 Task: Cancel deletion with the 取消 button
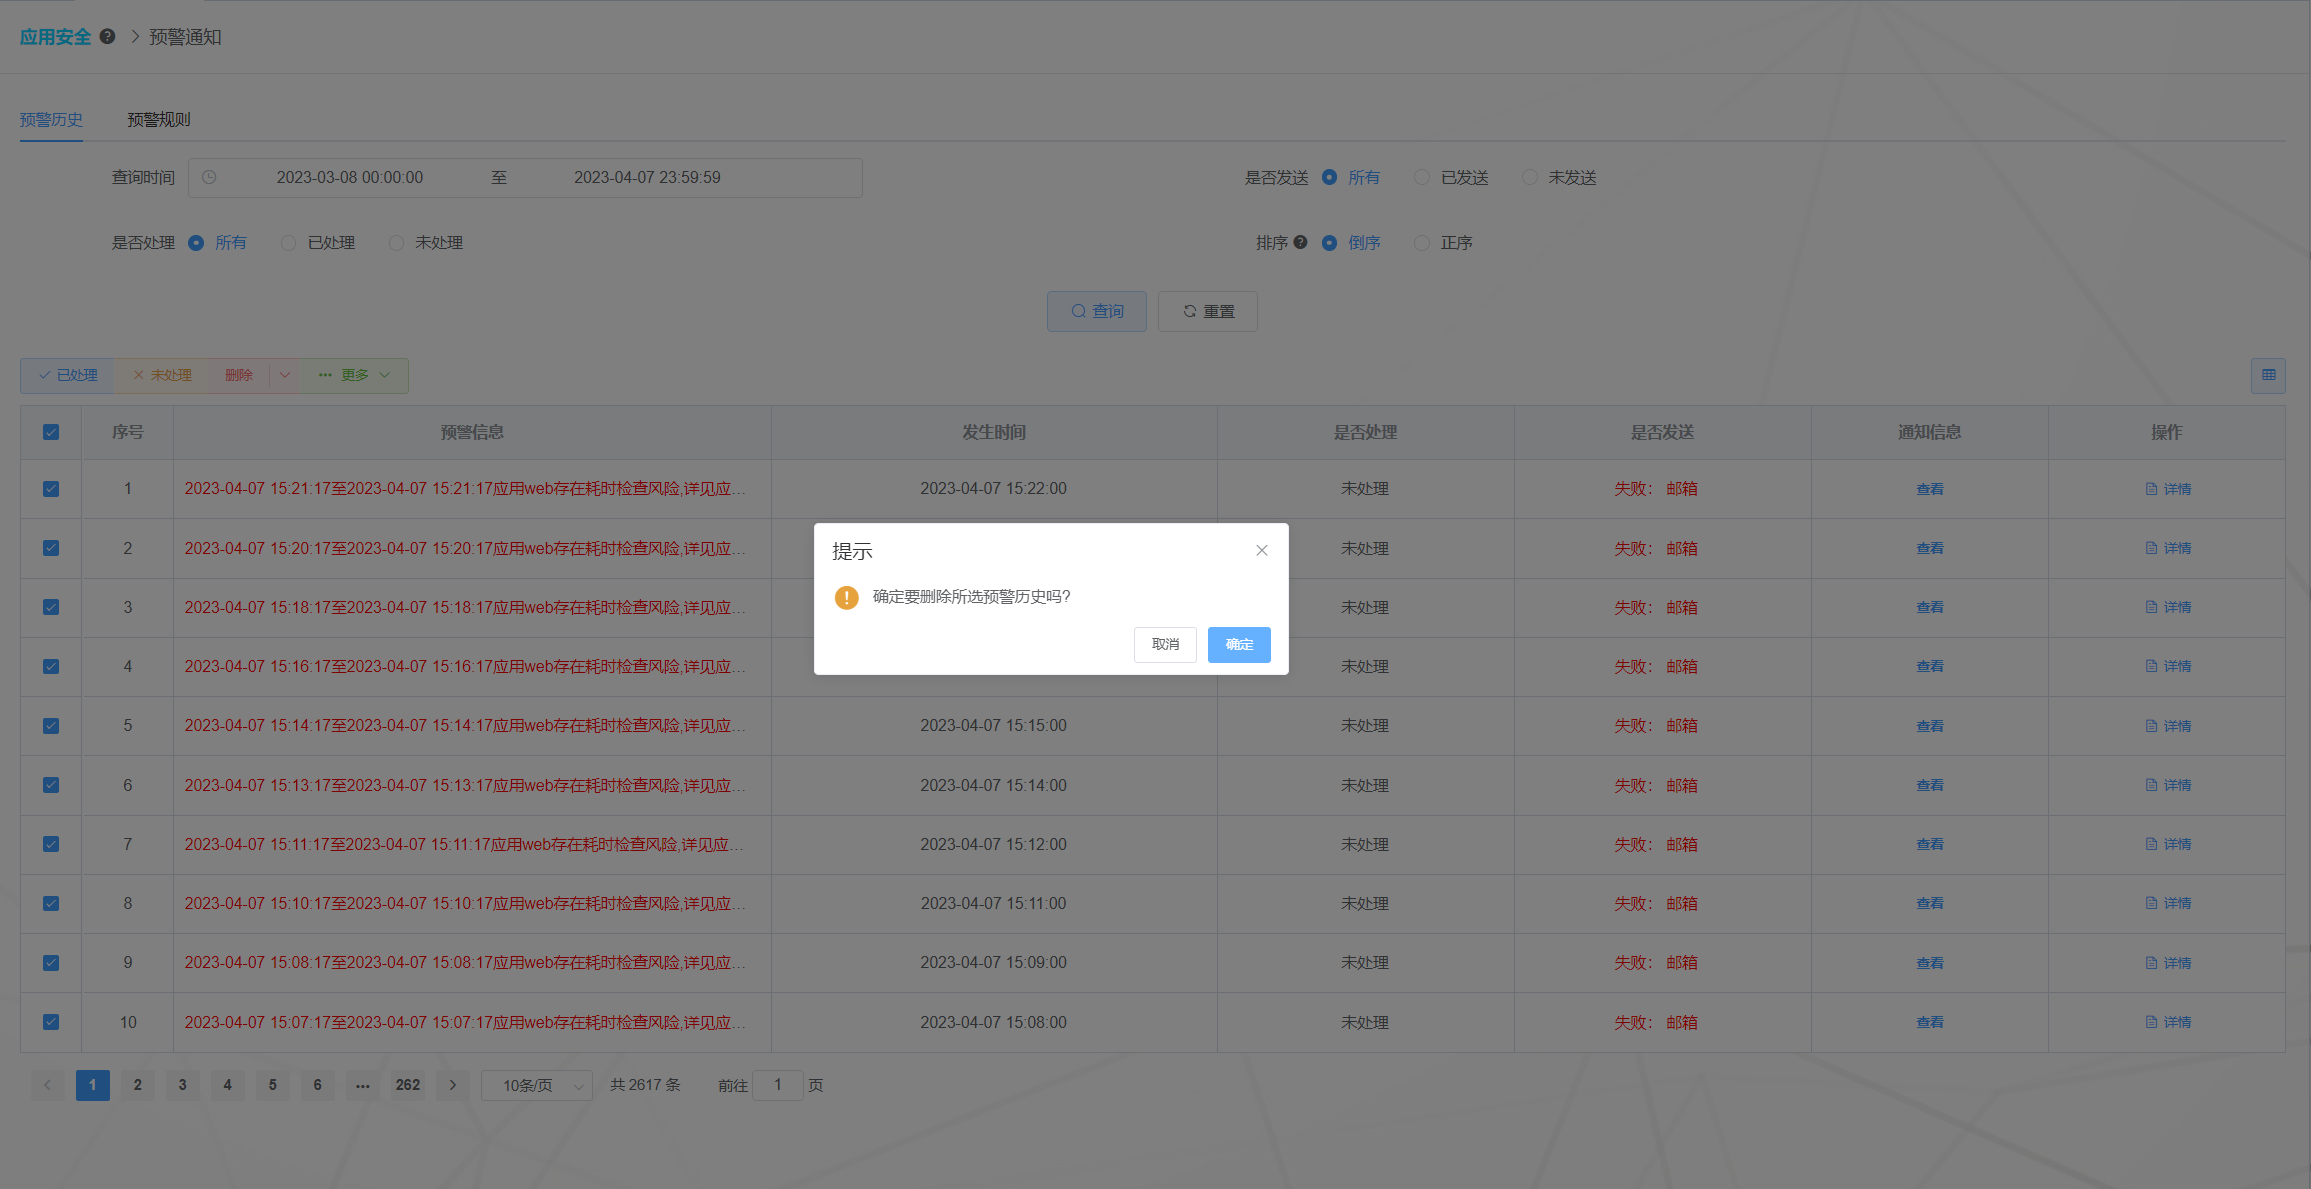(1165, 645)
